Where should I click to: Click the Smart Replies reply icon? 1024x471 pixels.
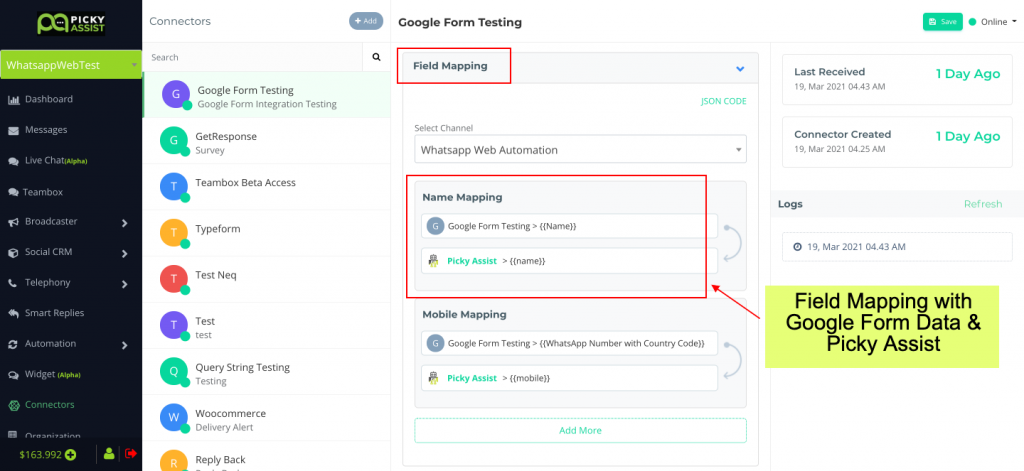tap(13, 314)
